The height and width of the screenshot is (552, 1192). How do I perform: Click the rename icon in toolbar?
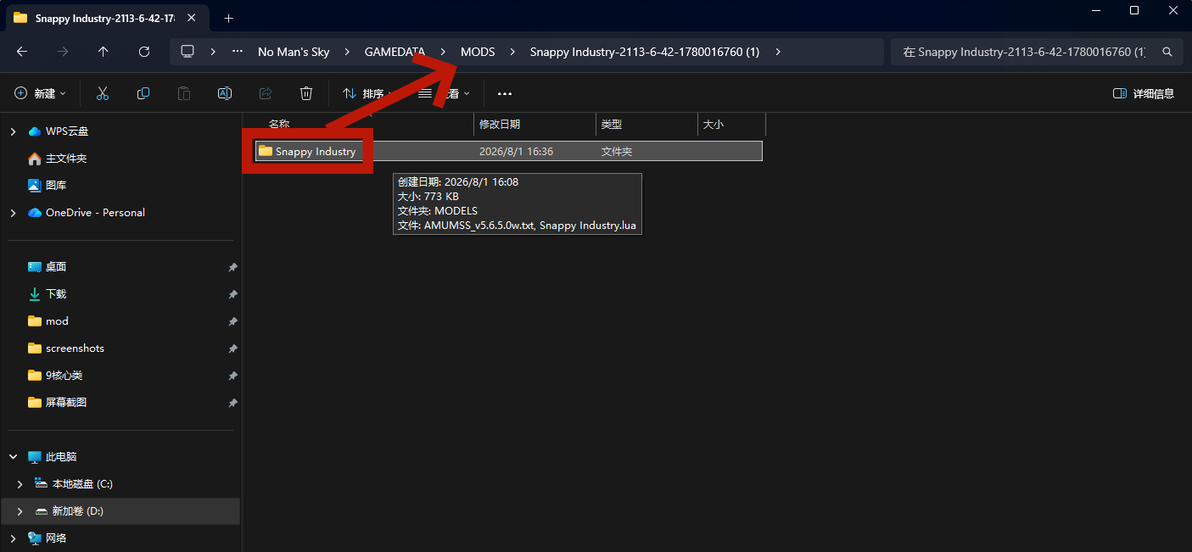tap(224, 94)
